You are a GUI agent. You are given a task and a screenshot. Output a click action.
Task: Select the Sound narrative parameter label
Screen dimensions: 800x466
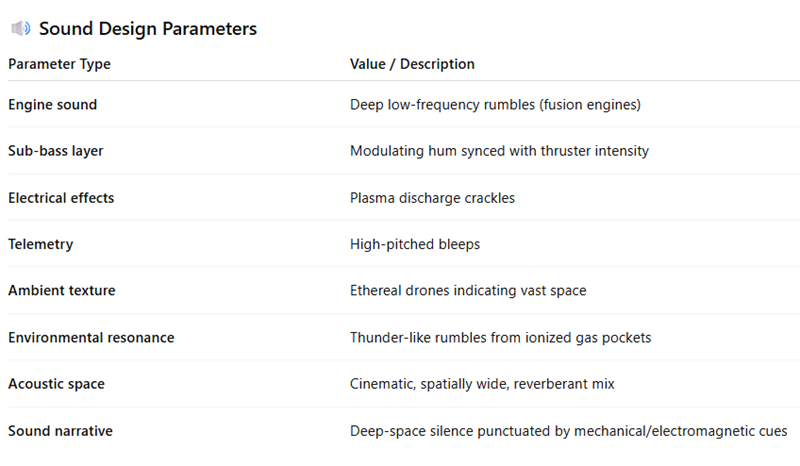[60, 431]
